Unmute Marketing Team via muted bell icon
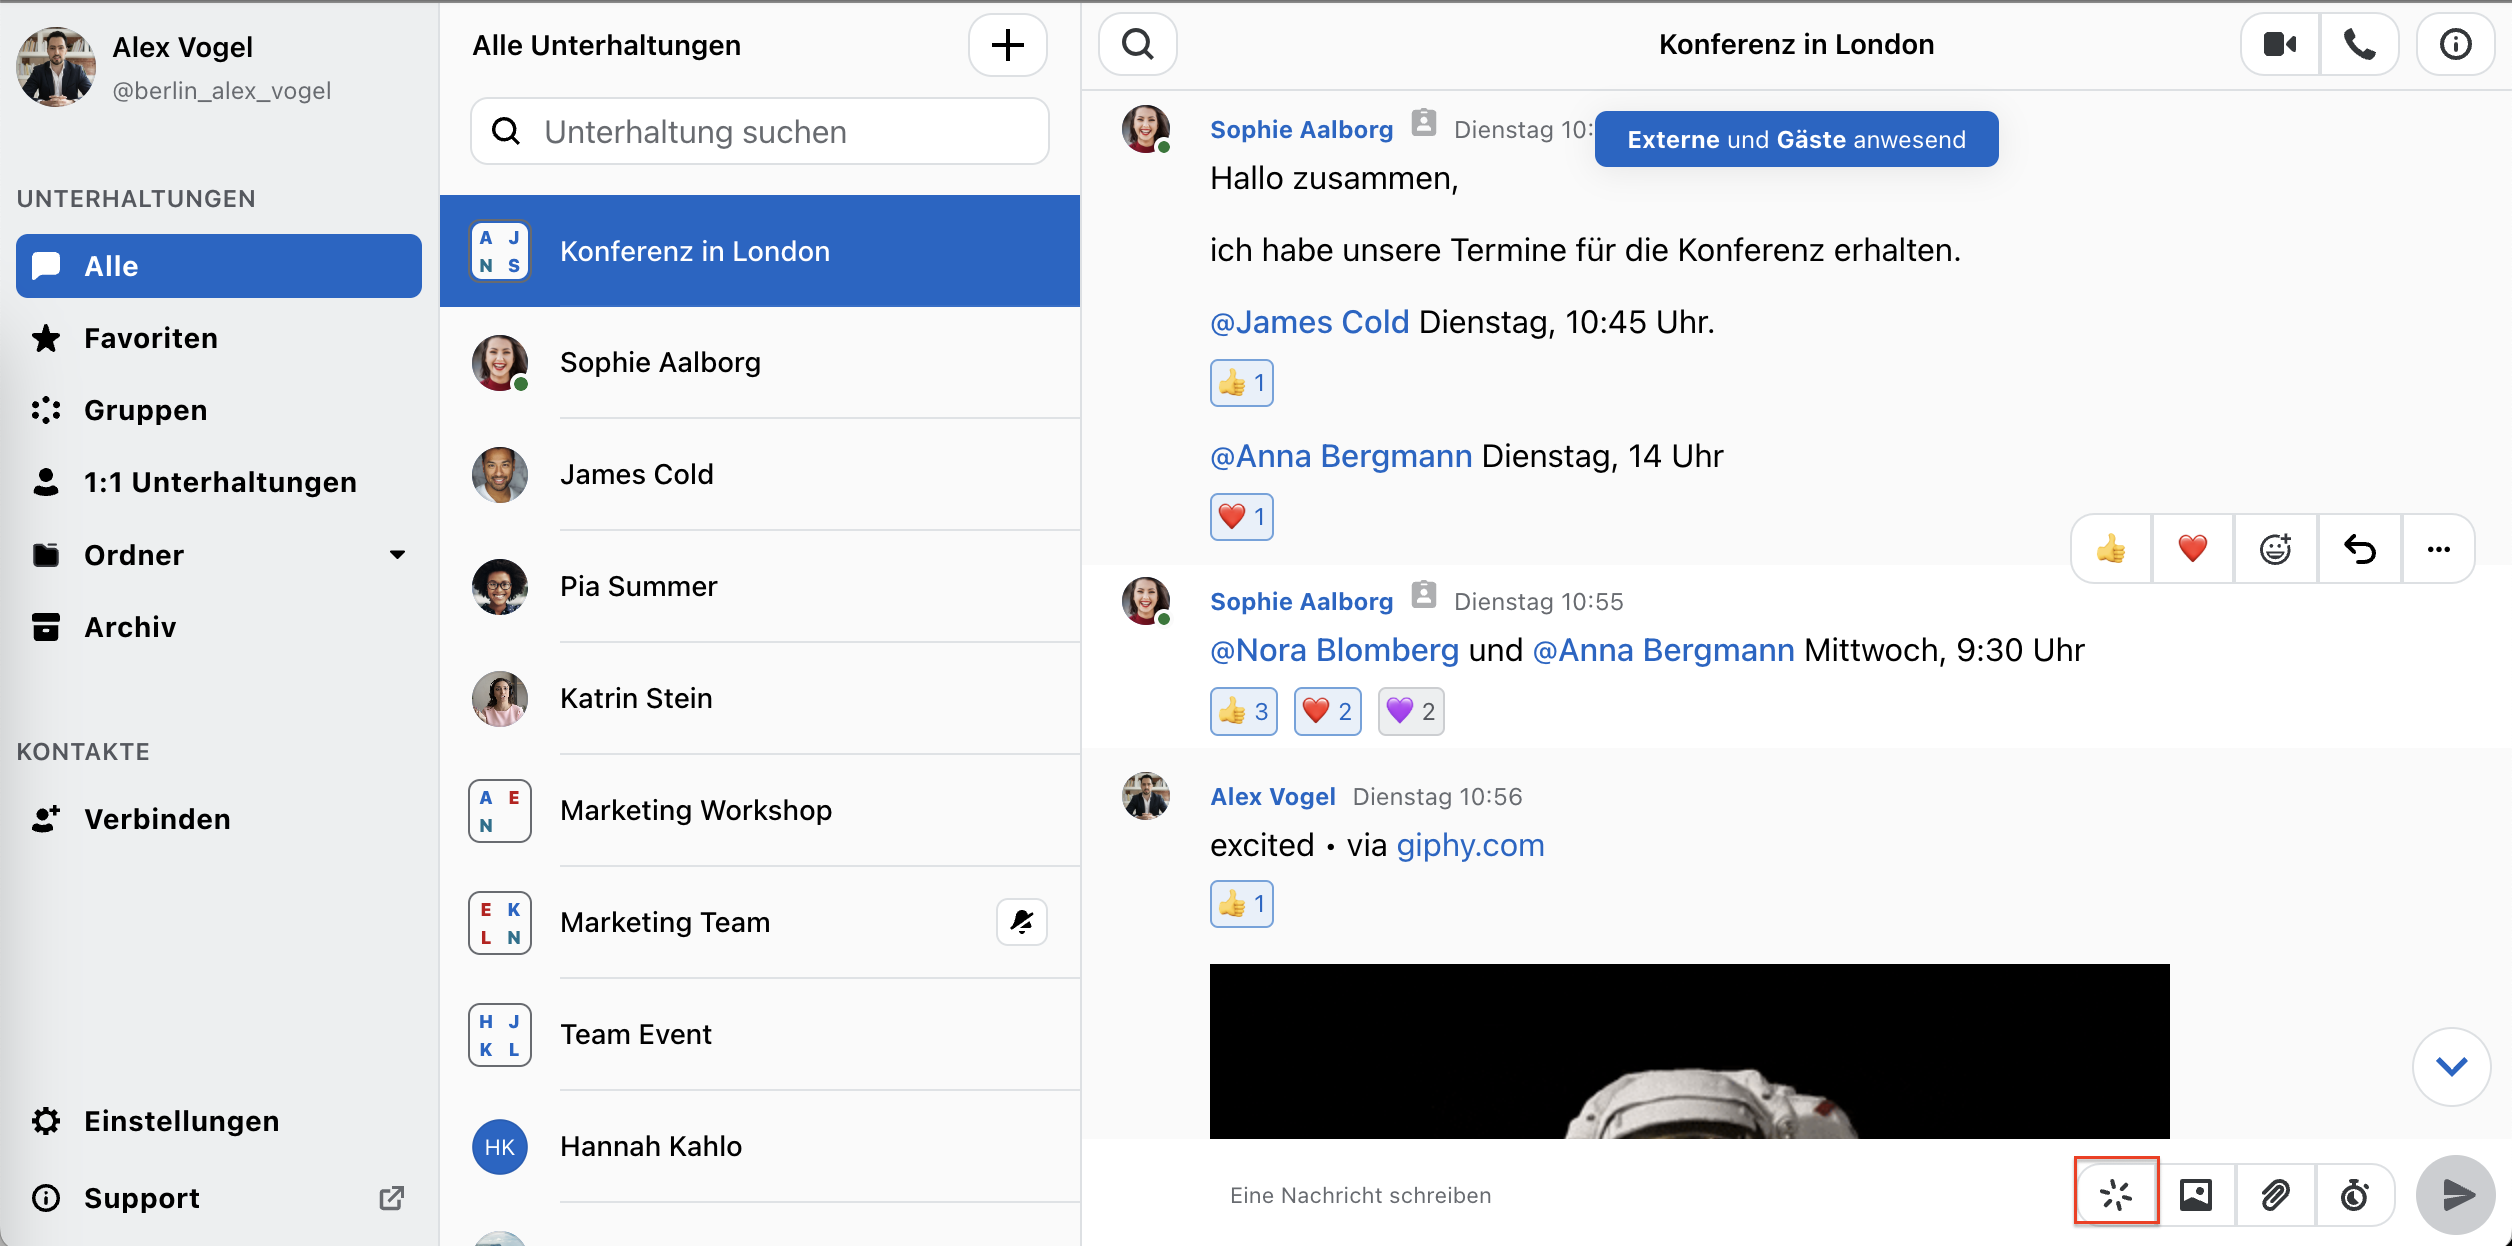This screenshot has width=2512, height=1246. (1021, 921)
